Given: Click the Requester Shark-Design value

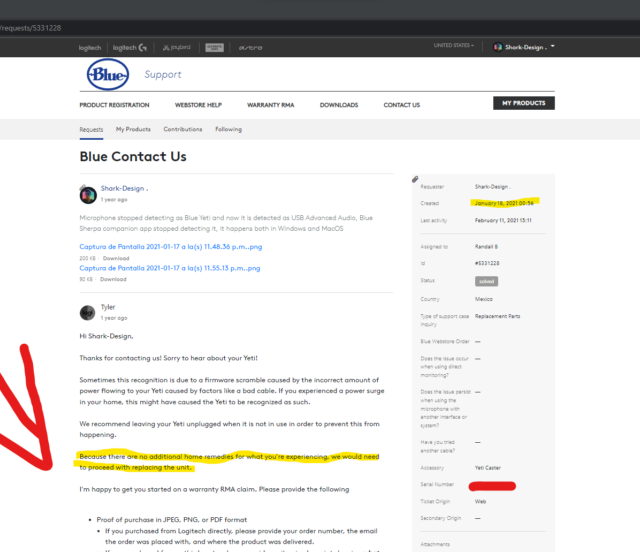Looking at the screenshot, I should click(493, 187).
